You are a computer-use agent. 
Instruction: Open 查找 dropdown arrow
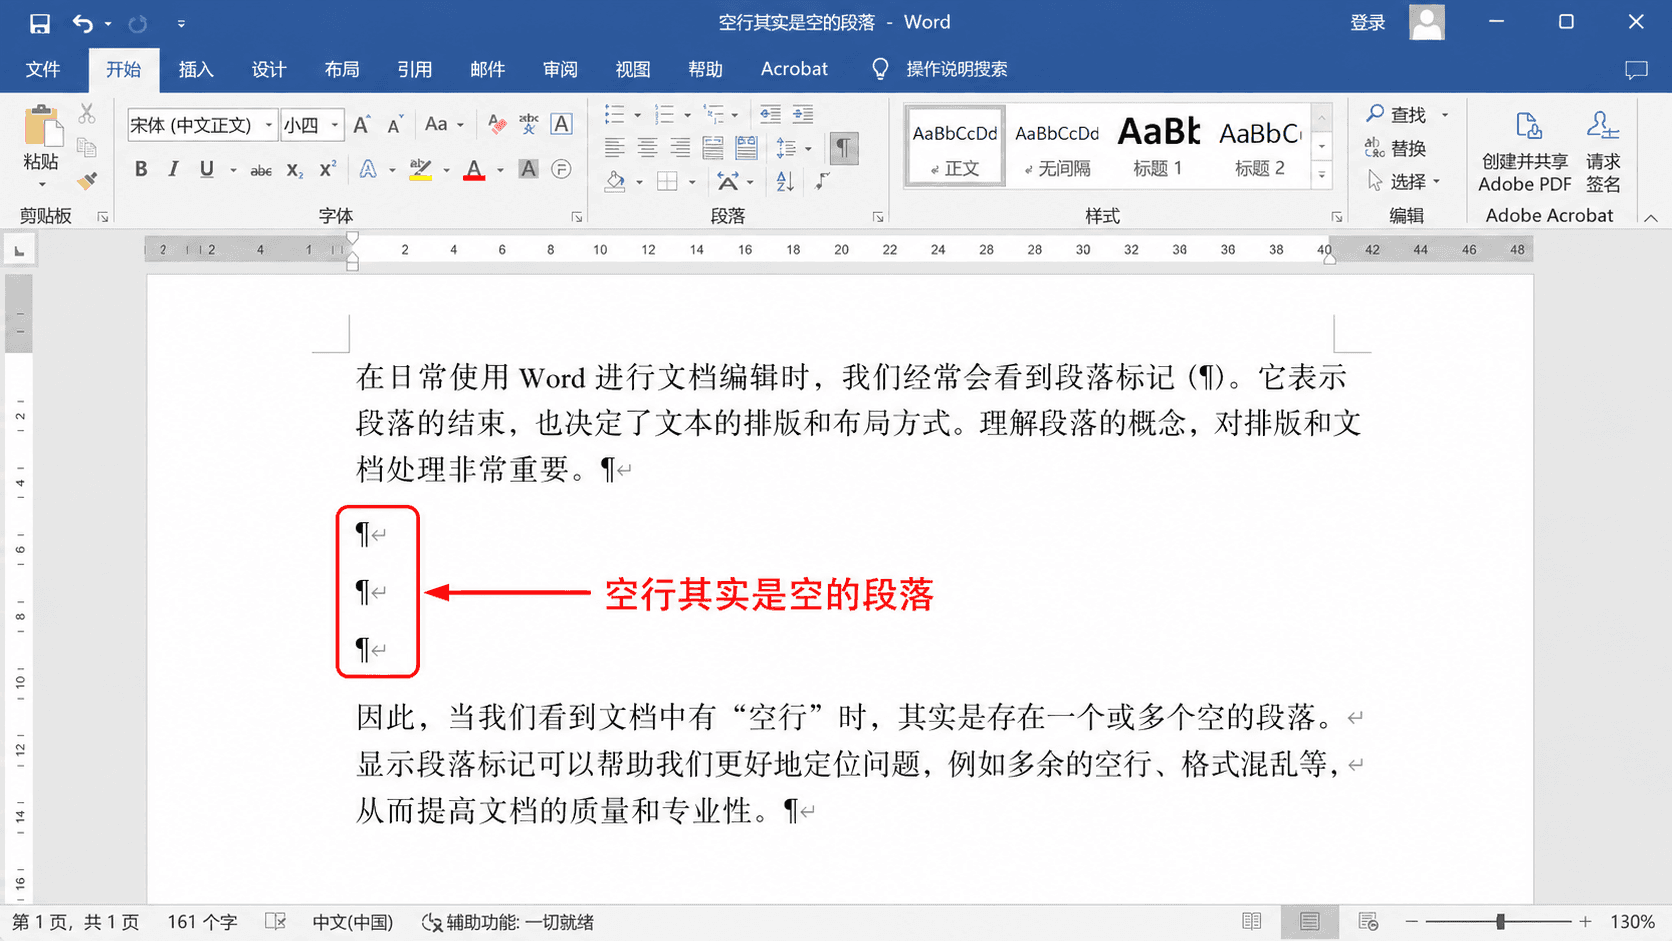coord(1445,115)
